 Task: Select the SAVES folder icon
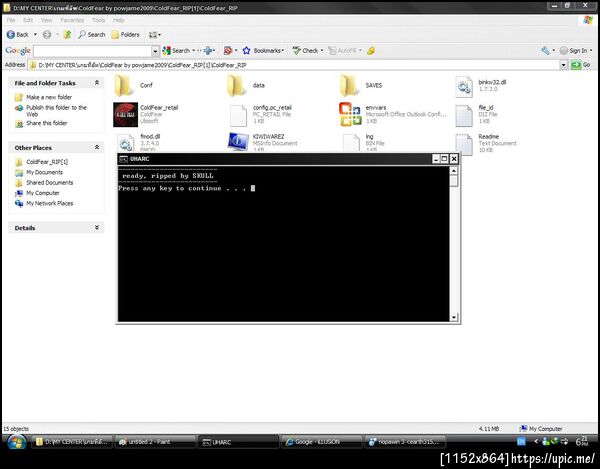[x=349, y=86]
